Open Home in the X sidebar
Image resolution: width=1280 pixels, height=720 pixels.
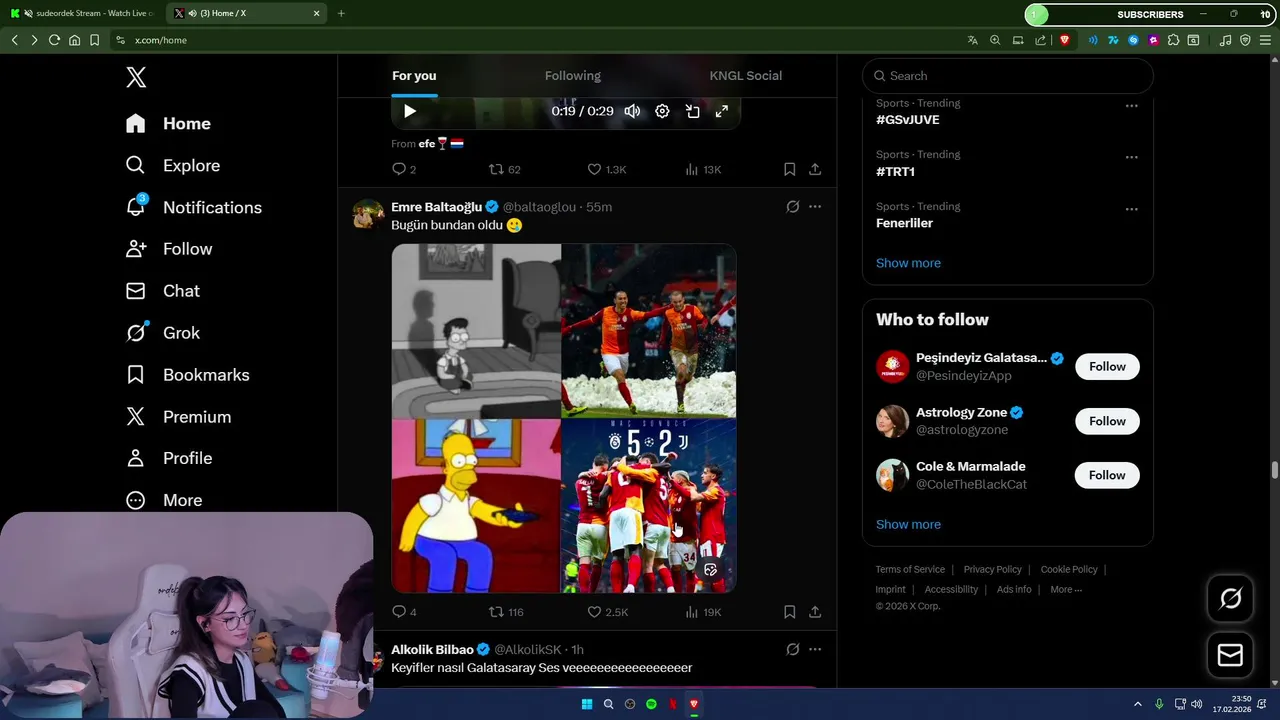[x=168, y=124]
